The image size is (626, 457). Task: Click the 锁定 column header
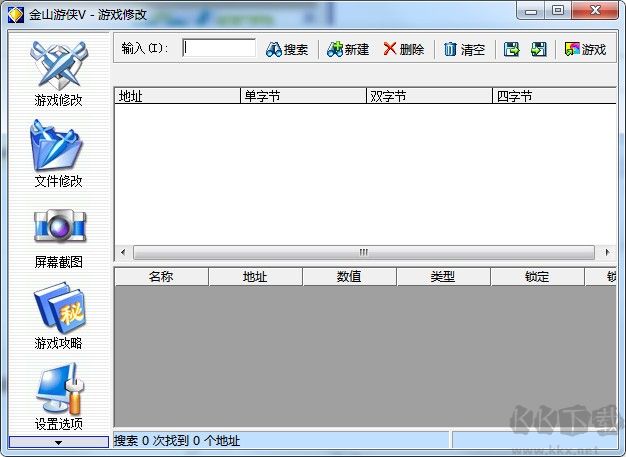[537, 277]
